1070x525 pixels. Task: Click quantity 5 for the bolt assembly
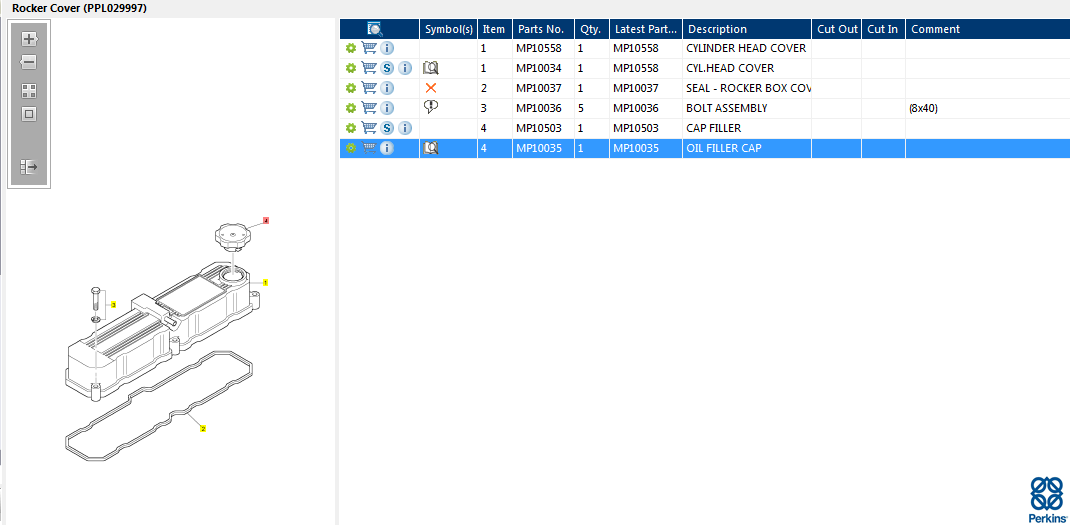click(581, 108)
